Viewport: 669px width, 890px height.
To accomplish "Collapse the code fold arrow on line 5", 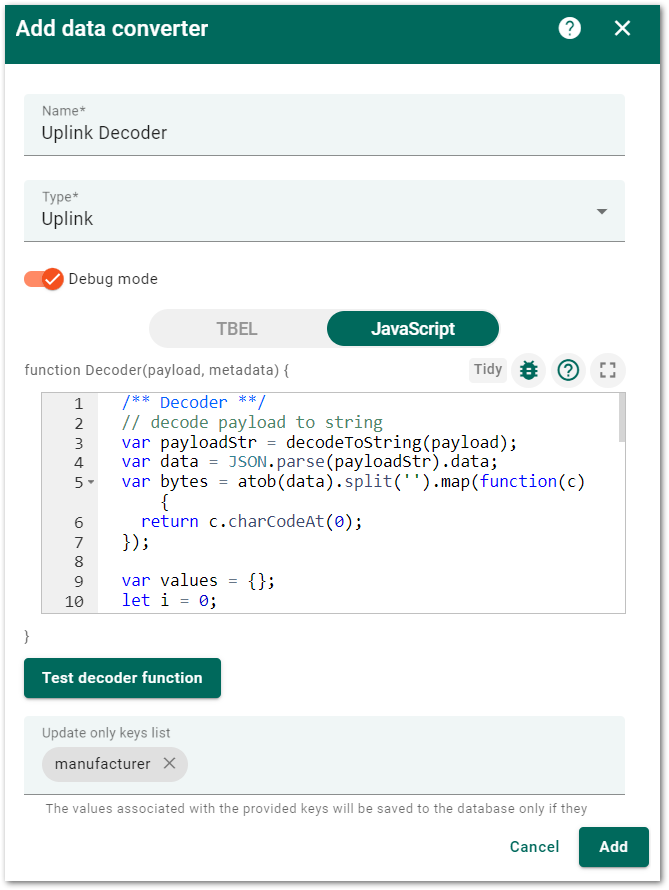I will tap(91, 482).
